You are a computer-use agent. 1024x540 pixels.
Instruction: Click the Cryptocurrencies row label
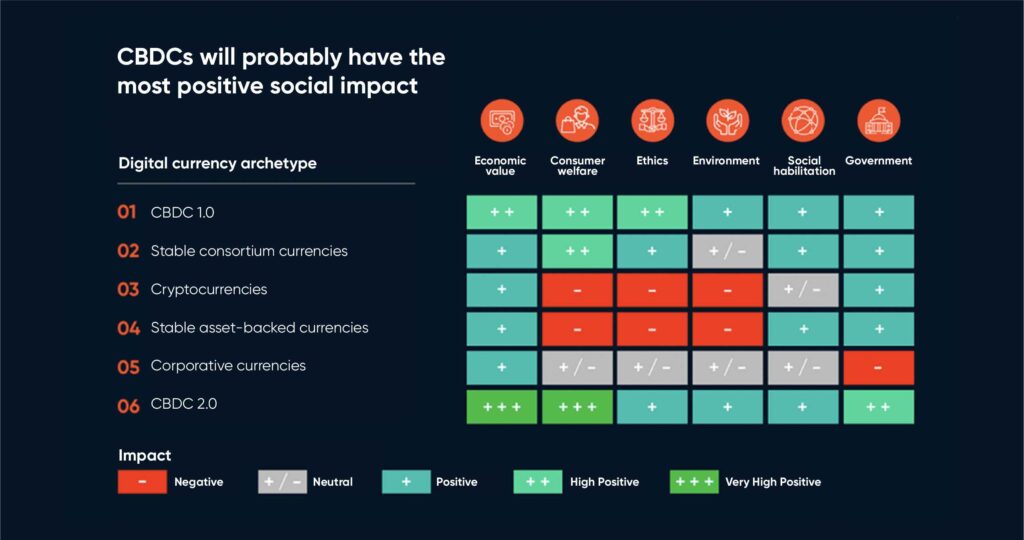(x=209, y=290)
